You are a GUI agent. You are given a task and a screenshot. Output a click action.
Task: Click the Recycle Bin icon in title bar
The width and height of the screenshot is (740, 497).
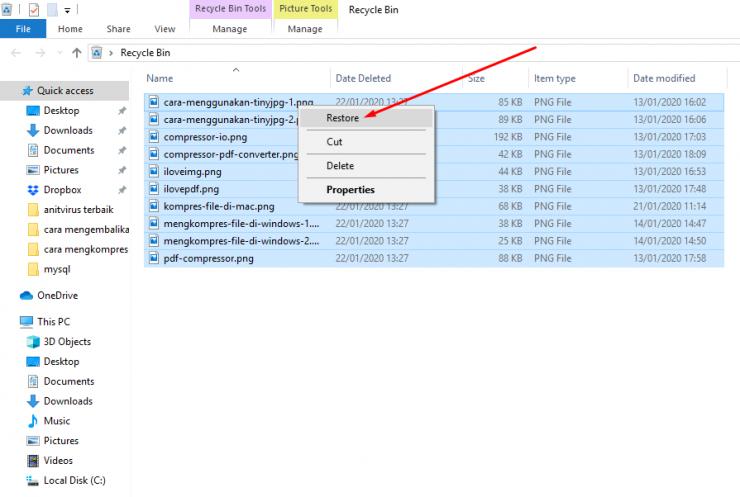click(7, 9)
